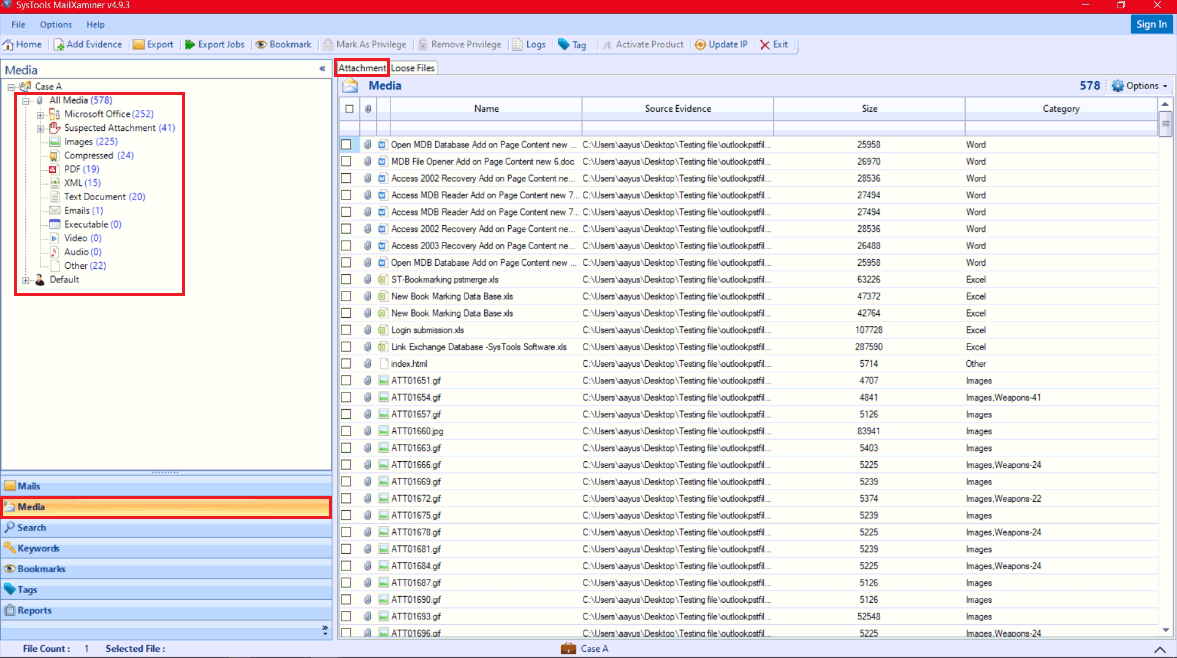This screenshot has width=1177, height=658.
Task: Click the scroll down arrow of file list
Action: coord(1165,631)
